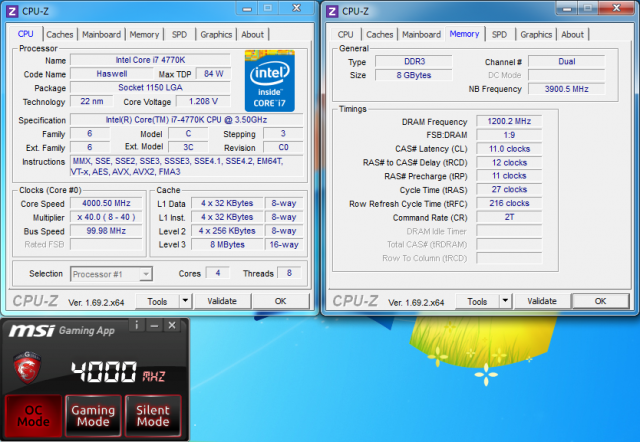This screenshot has width=640, height=442.
Task: Open the Processor #1 selection dropdown
Action: point(111,274)
